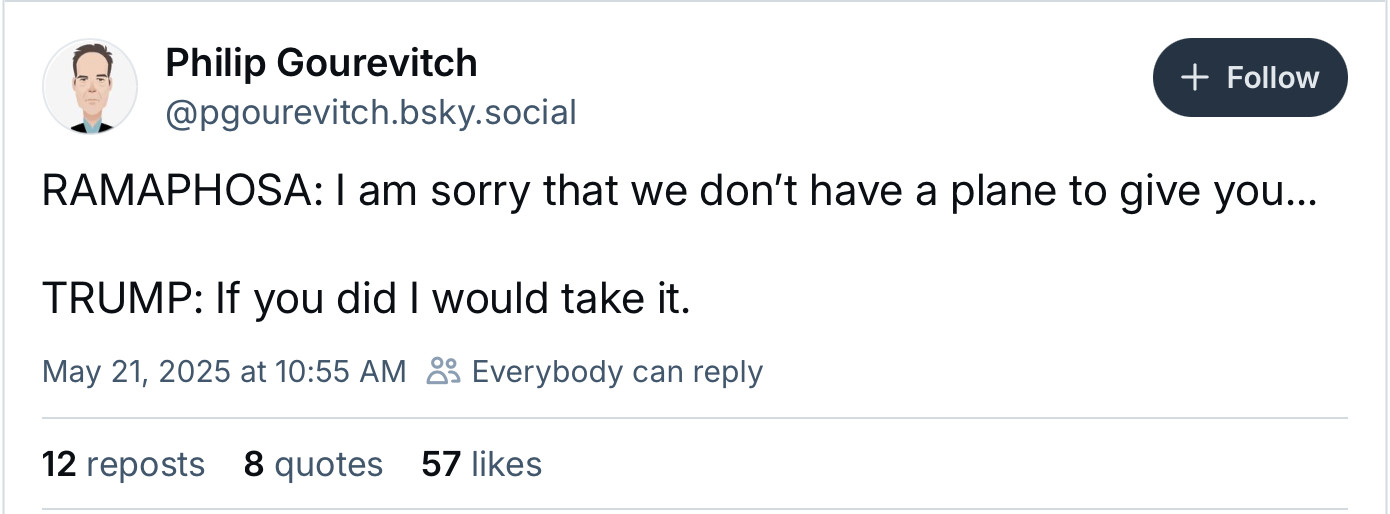This screenshot has width=1390, height=514.
Task: Click the word "TRUMP:" in the post
Action: [124, 299]
